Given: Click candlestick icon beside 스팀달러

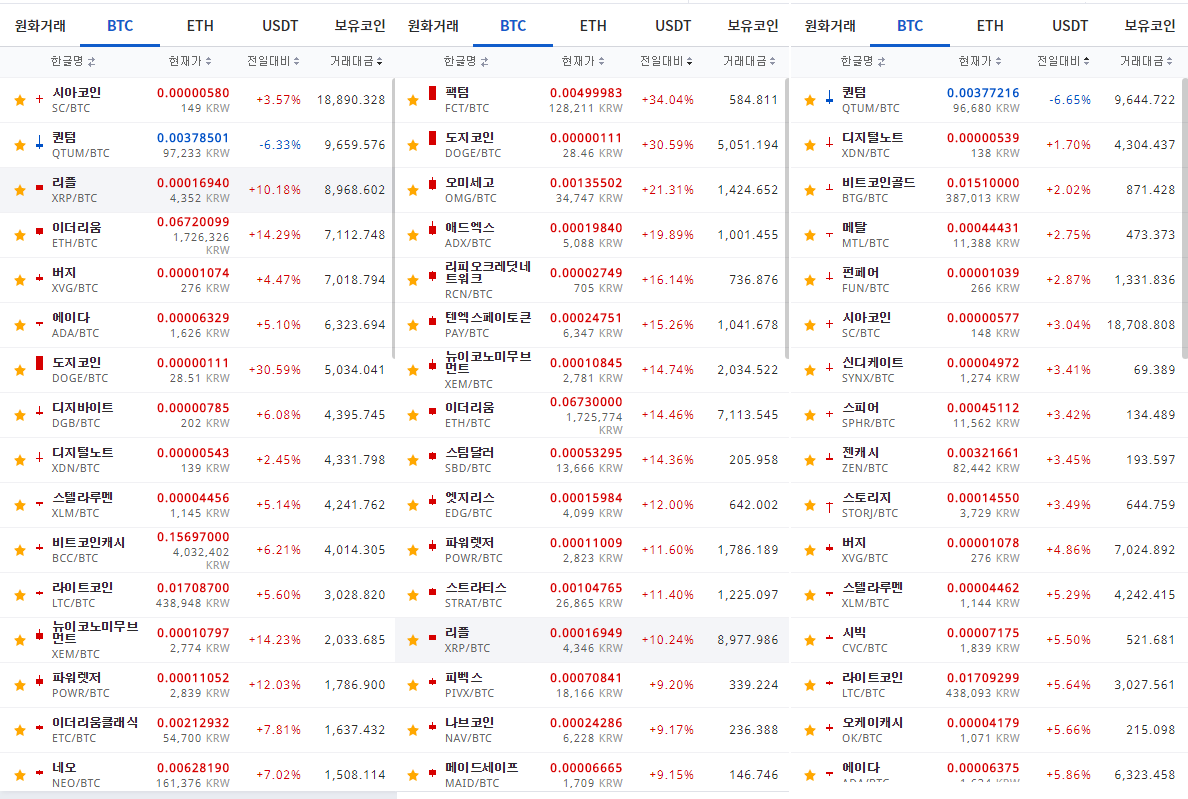Looking at the screenshot, I should 433,456.
